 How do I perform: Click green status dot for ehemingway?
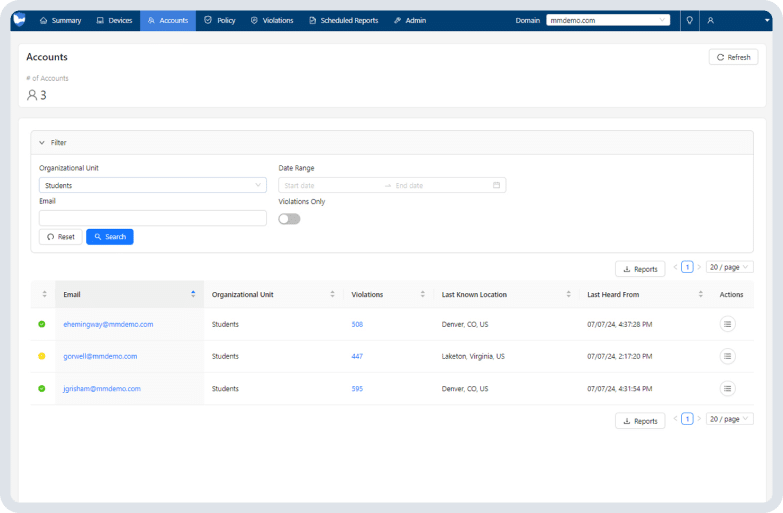(42, 324)
